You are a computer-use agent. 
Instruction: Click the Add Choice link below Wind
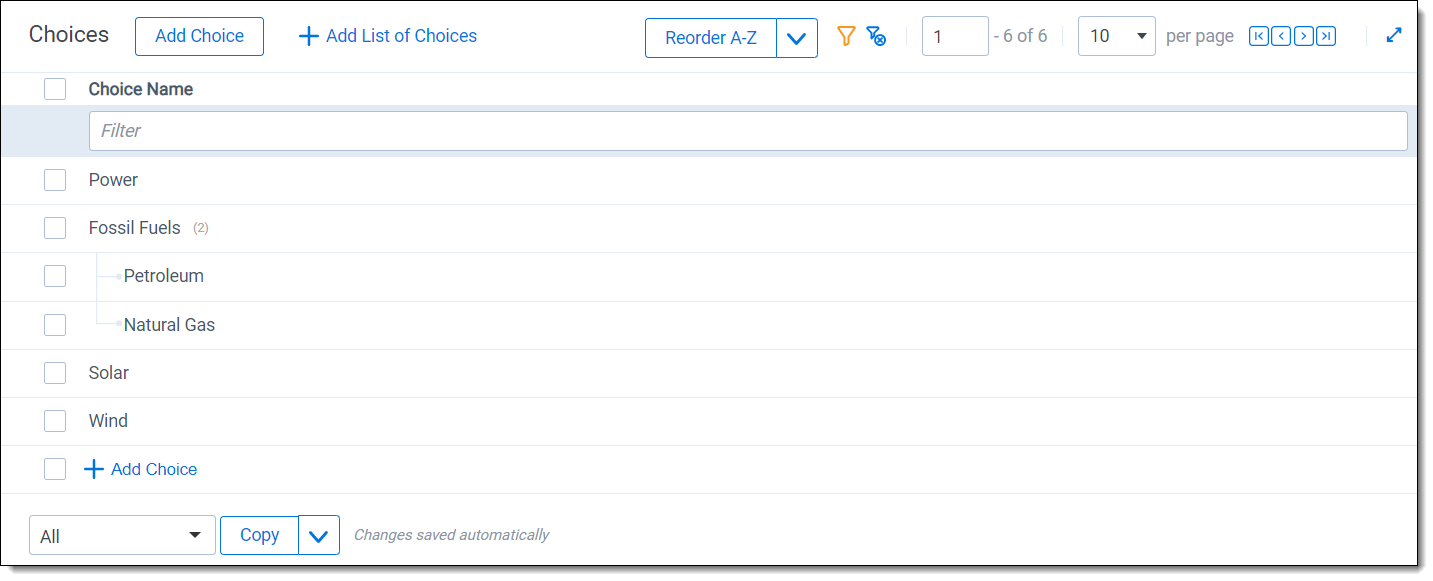click(153, 469)
